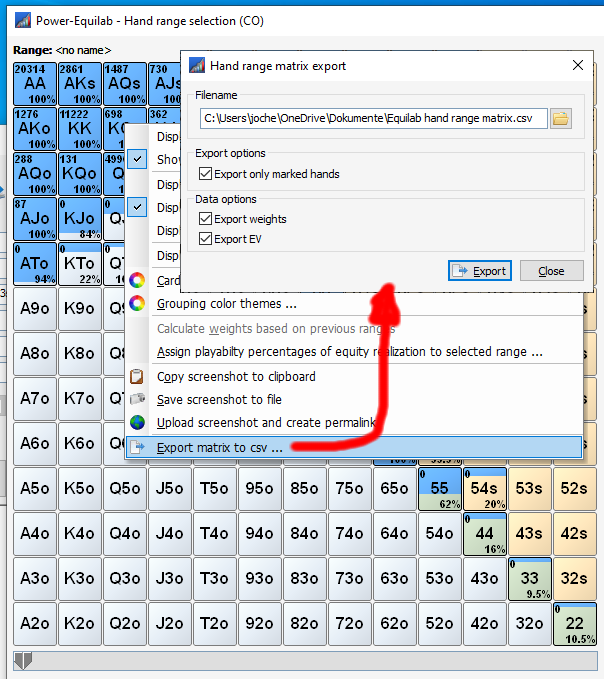
Task: Select the KQo hand cell
Action: point(80,174)
